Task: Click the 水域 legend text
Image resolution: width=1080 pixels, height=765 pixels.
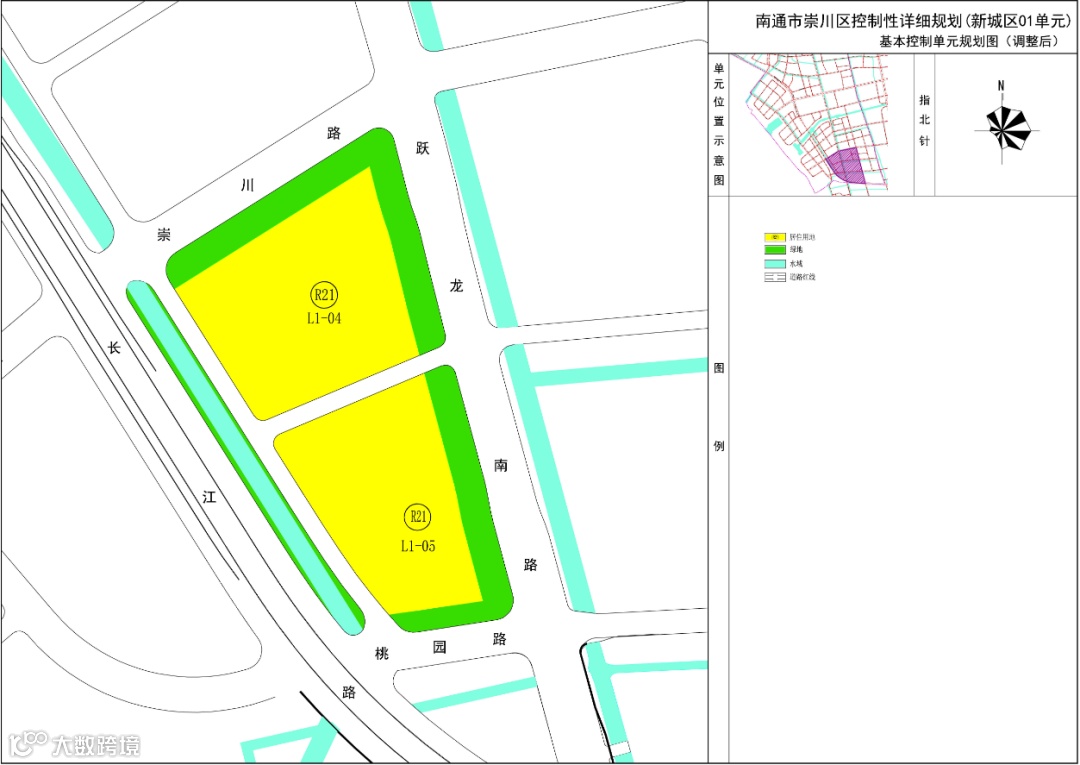Action: 796,263
